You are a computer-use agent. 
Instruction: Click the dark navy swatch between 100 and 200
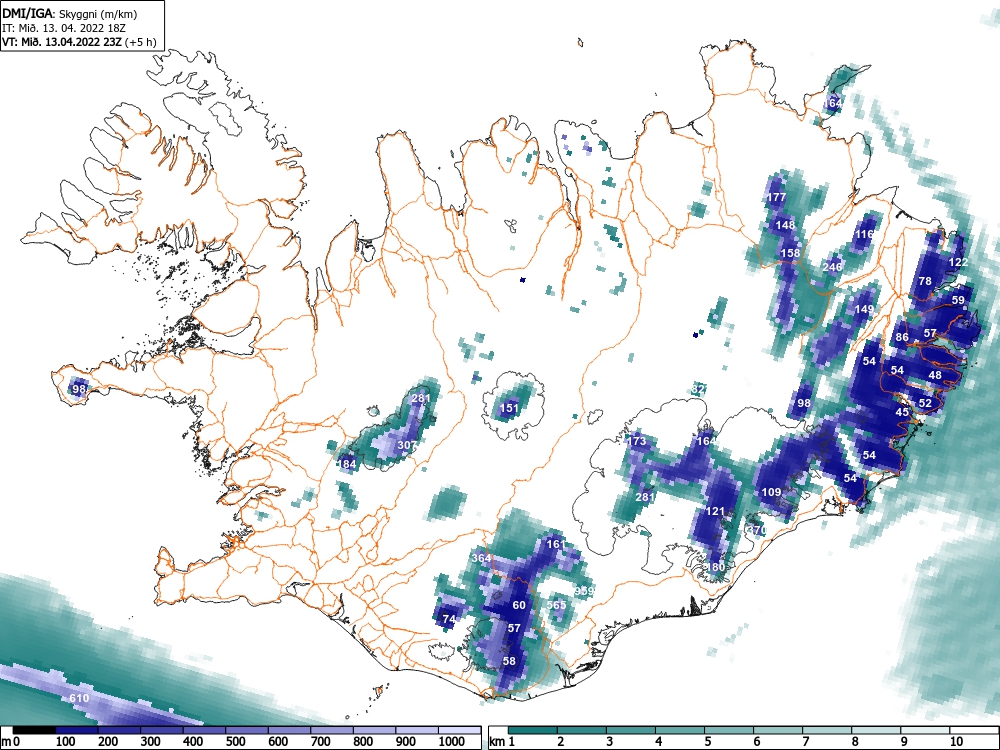point(77,730)
